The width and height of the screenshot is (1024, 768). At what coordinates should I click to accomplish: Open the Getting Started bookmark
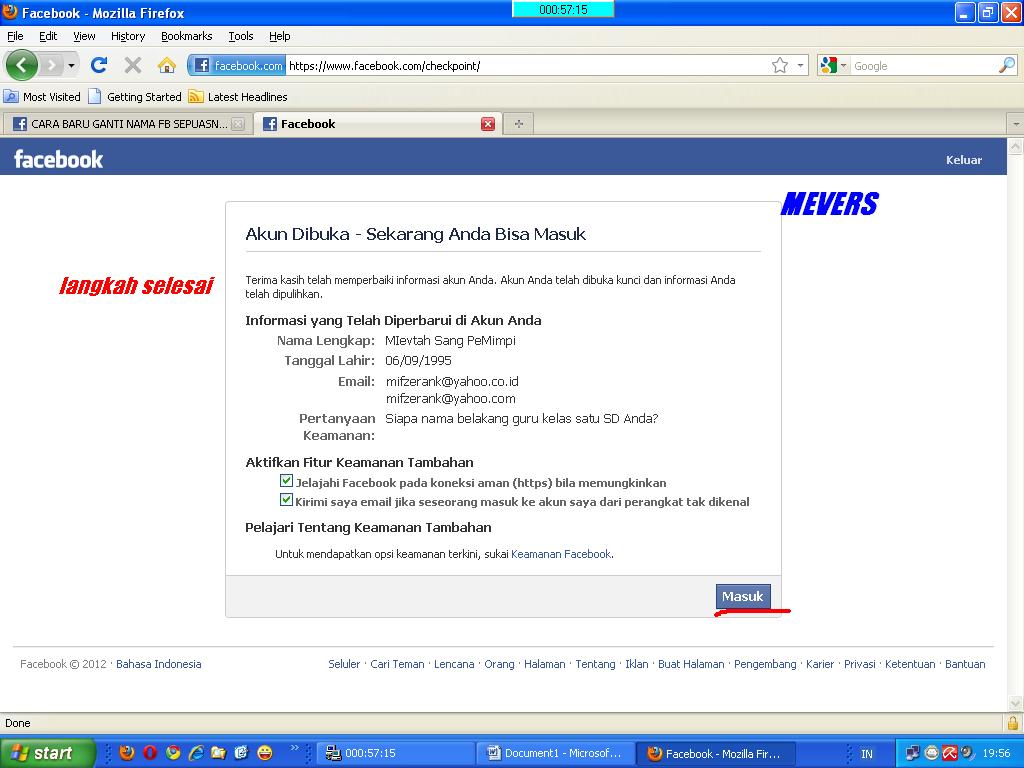point(135,97)
